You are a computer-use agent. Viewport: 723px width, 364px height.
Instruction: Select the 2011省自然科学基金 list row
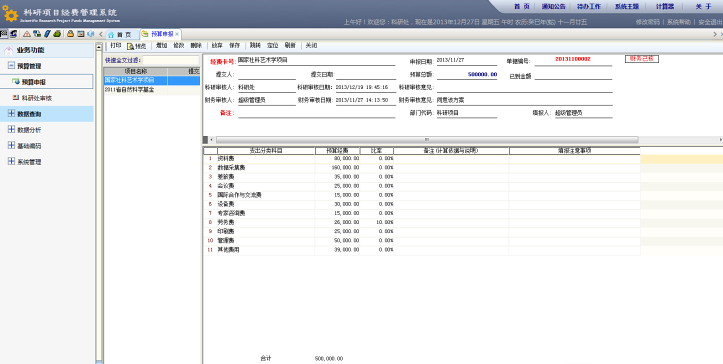point(152,90)
